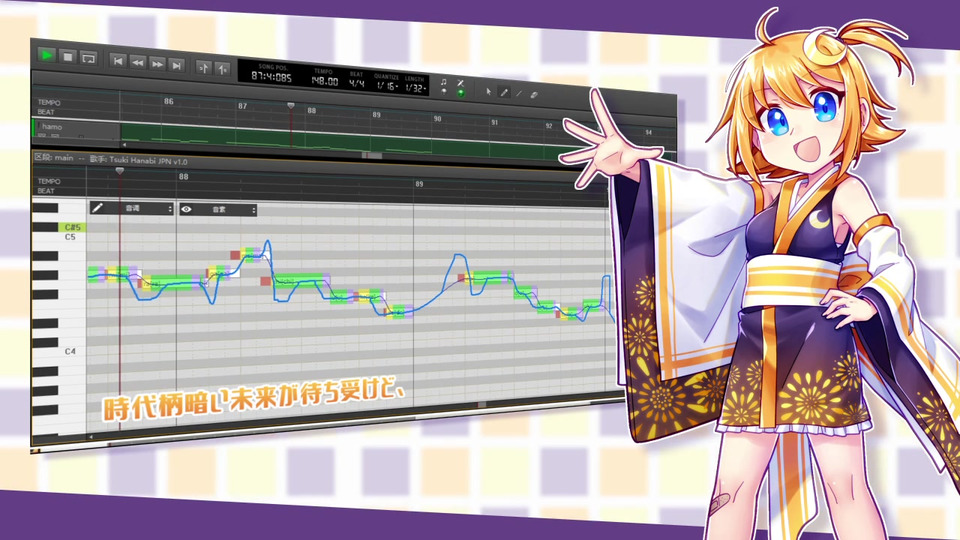Viewport: 960px width, 540px height.
Task: Click the track editor horizontal scrollbar thumb
Action: [372, 156]
